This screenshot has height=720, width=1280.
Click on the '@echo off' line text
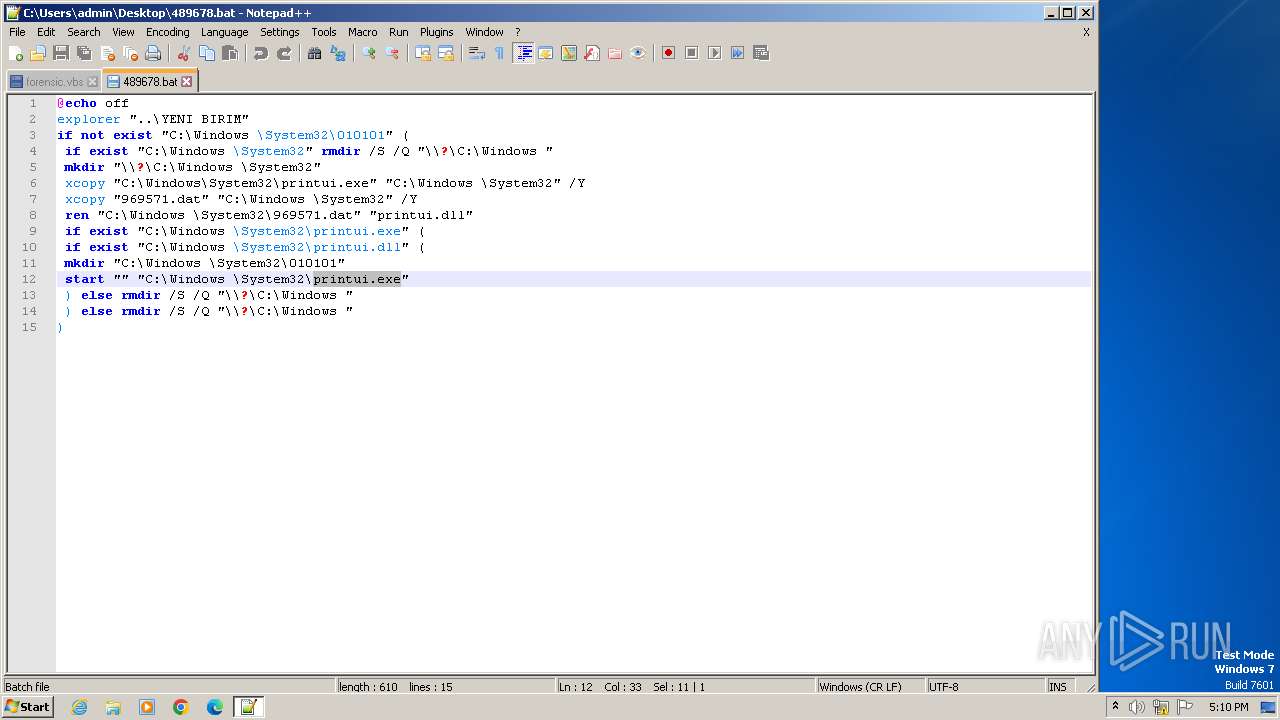(x=93, y=103)
